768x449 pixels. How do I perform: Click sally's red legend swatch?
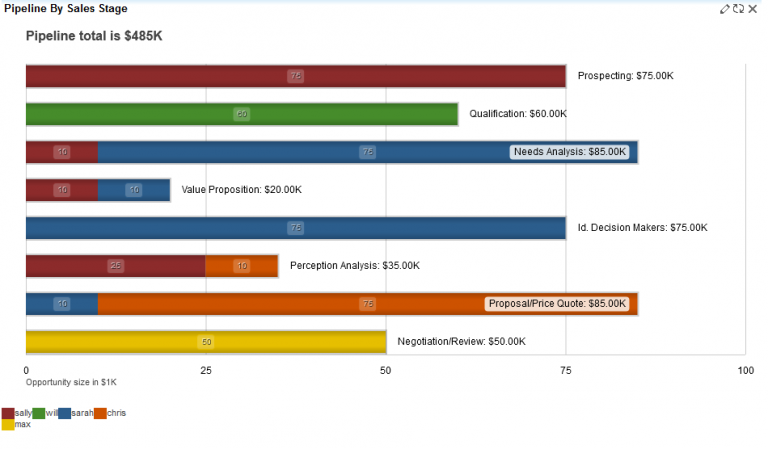tap(8, 413)
